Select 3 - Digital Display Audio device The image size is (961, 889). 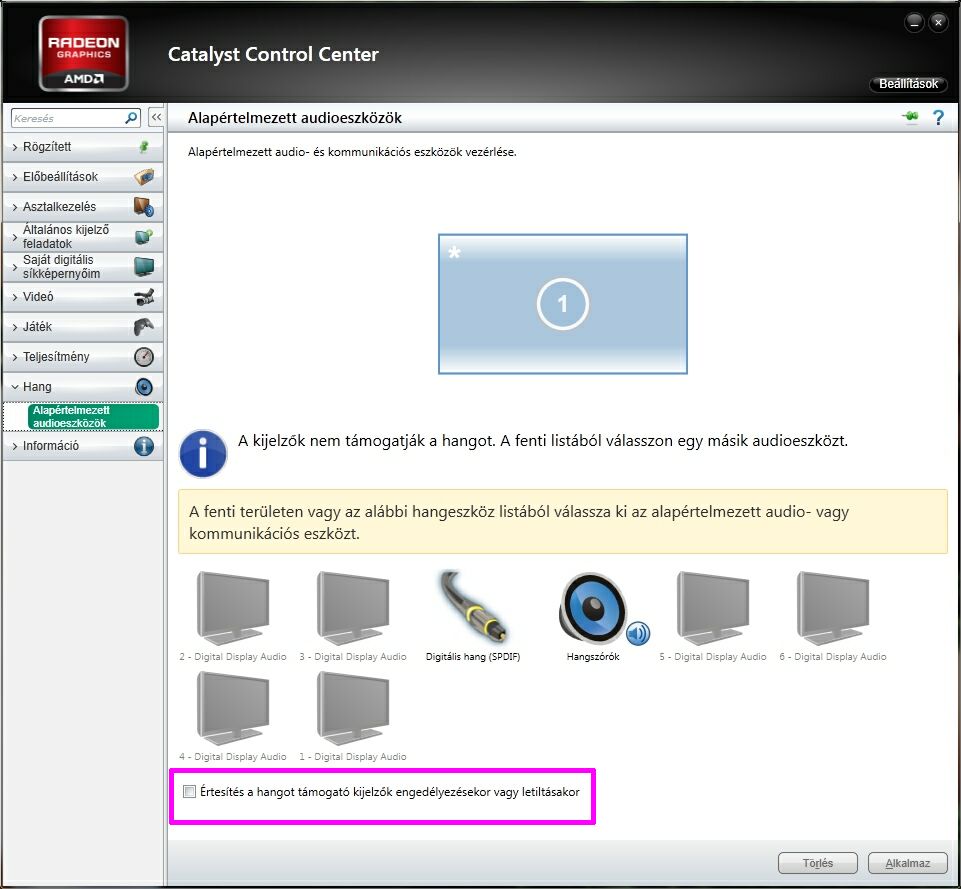click(353, 616)
